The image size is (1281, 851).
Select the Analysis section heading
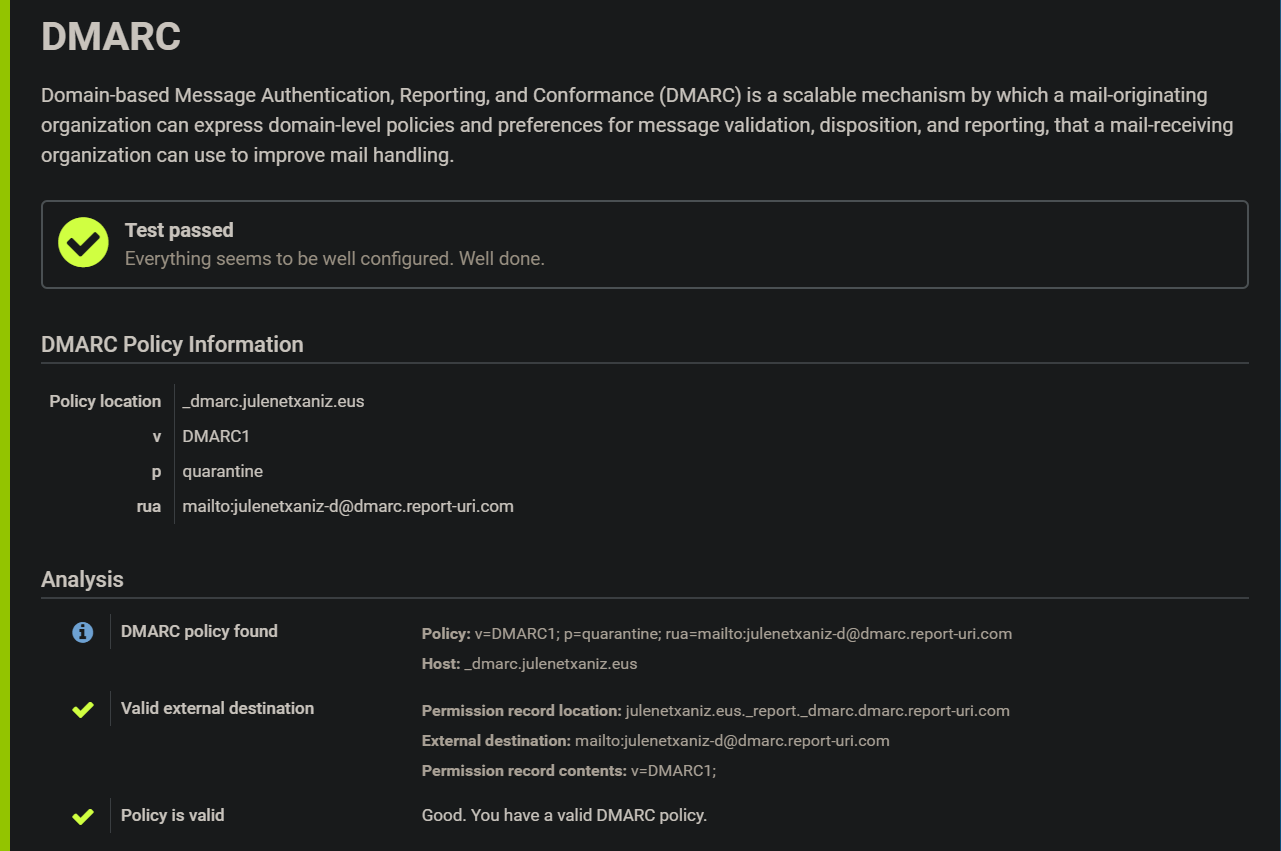click(x=82, y=580)
